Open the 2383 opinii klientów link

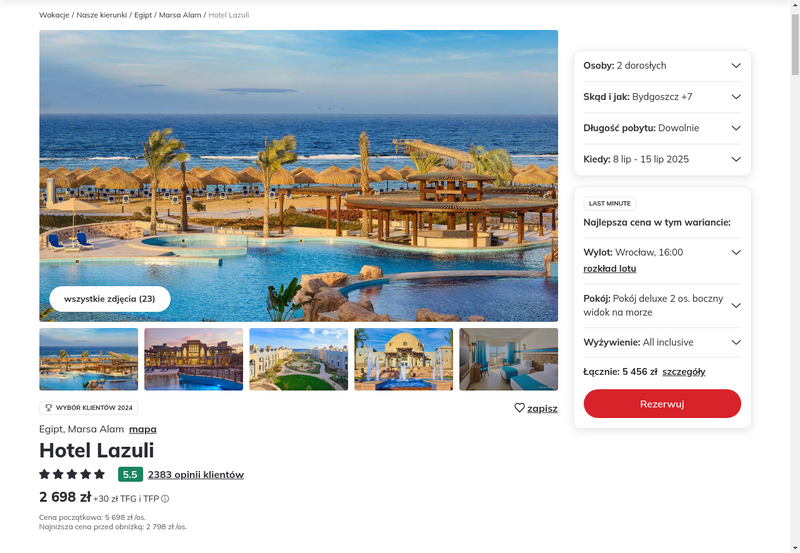[196, 474]
